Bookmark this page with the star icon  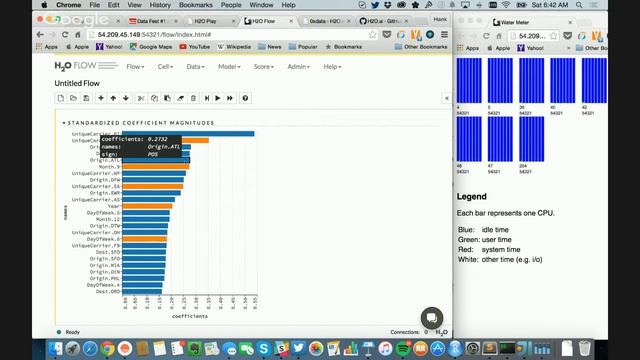point(372,35)
